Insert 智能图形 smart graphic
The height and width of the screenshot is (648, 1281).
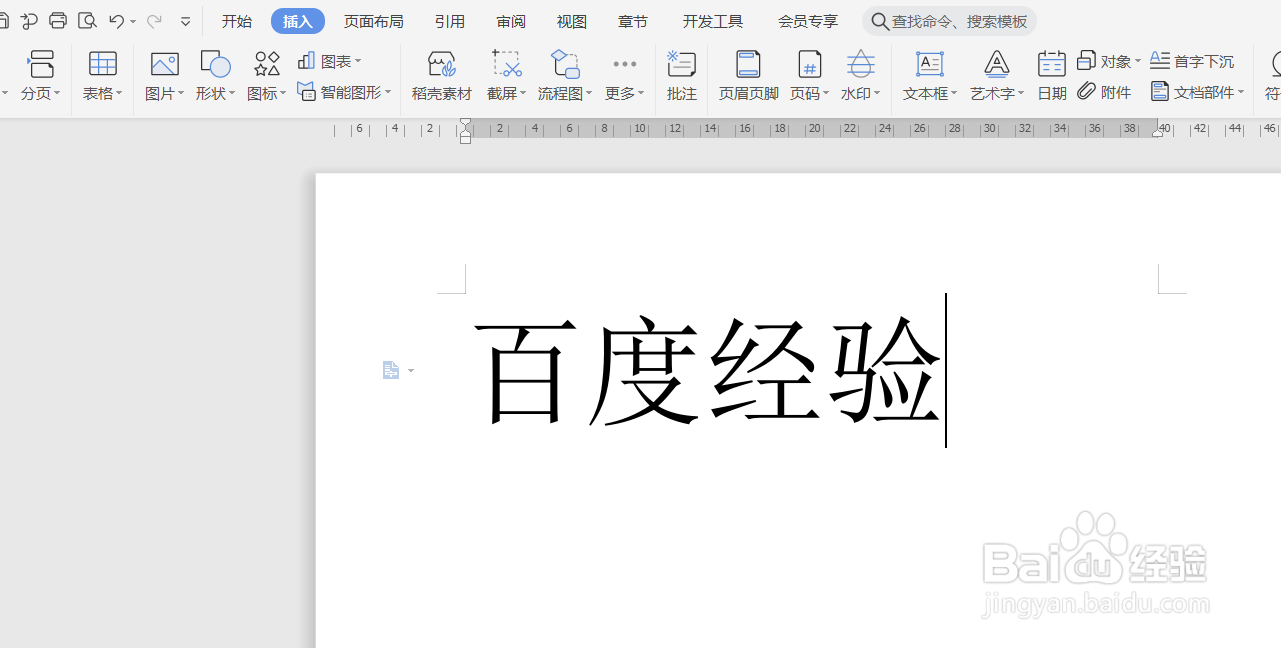pos(344,92)
